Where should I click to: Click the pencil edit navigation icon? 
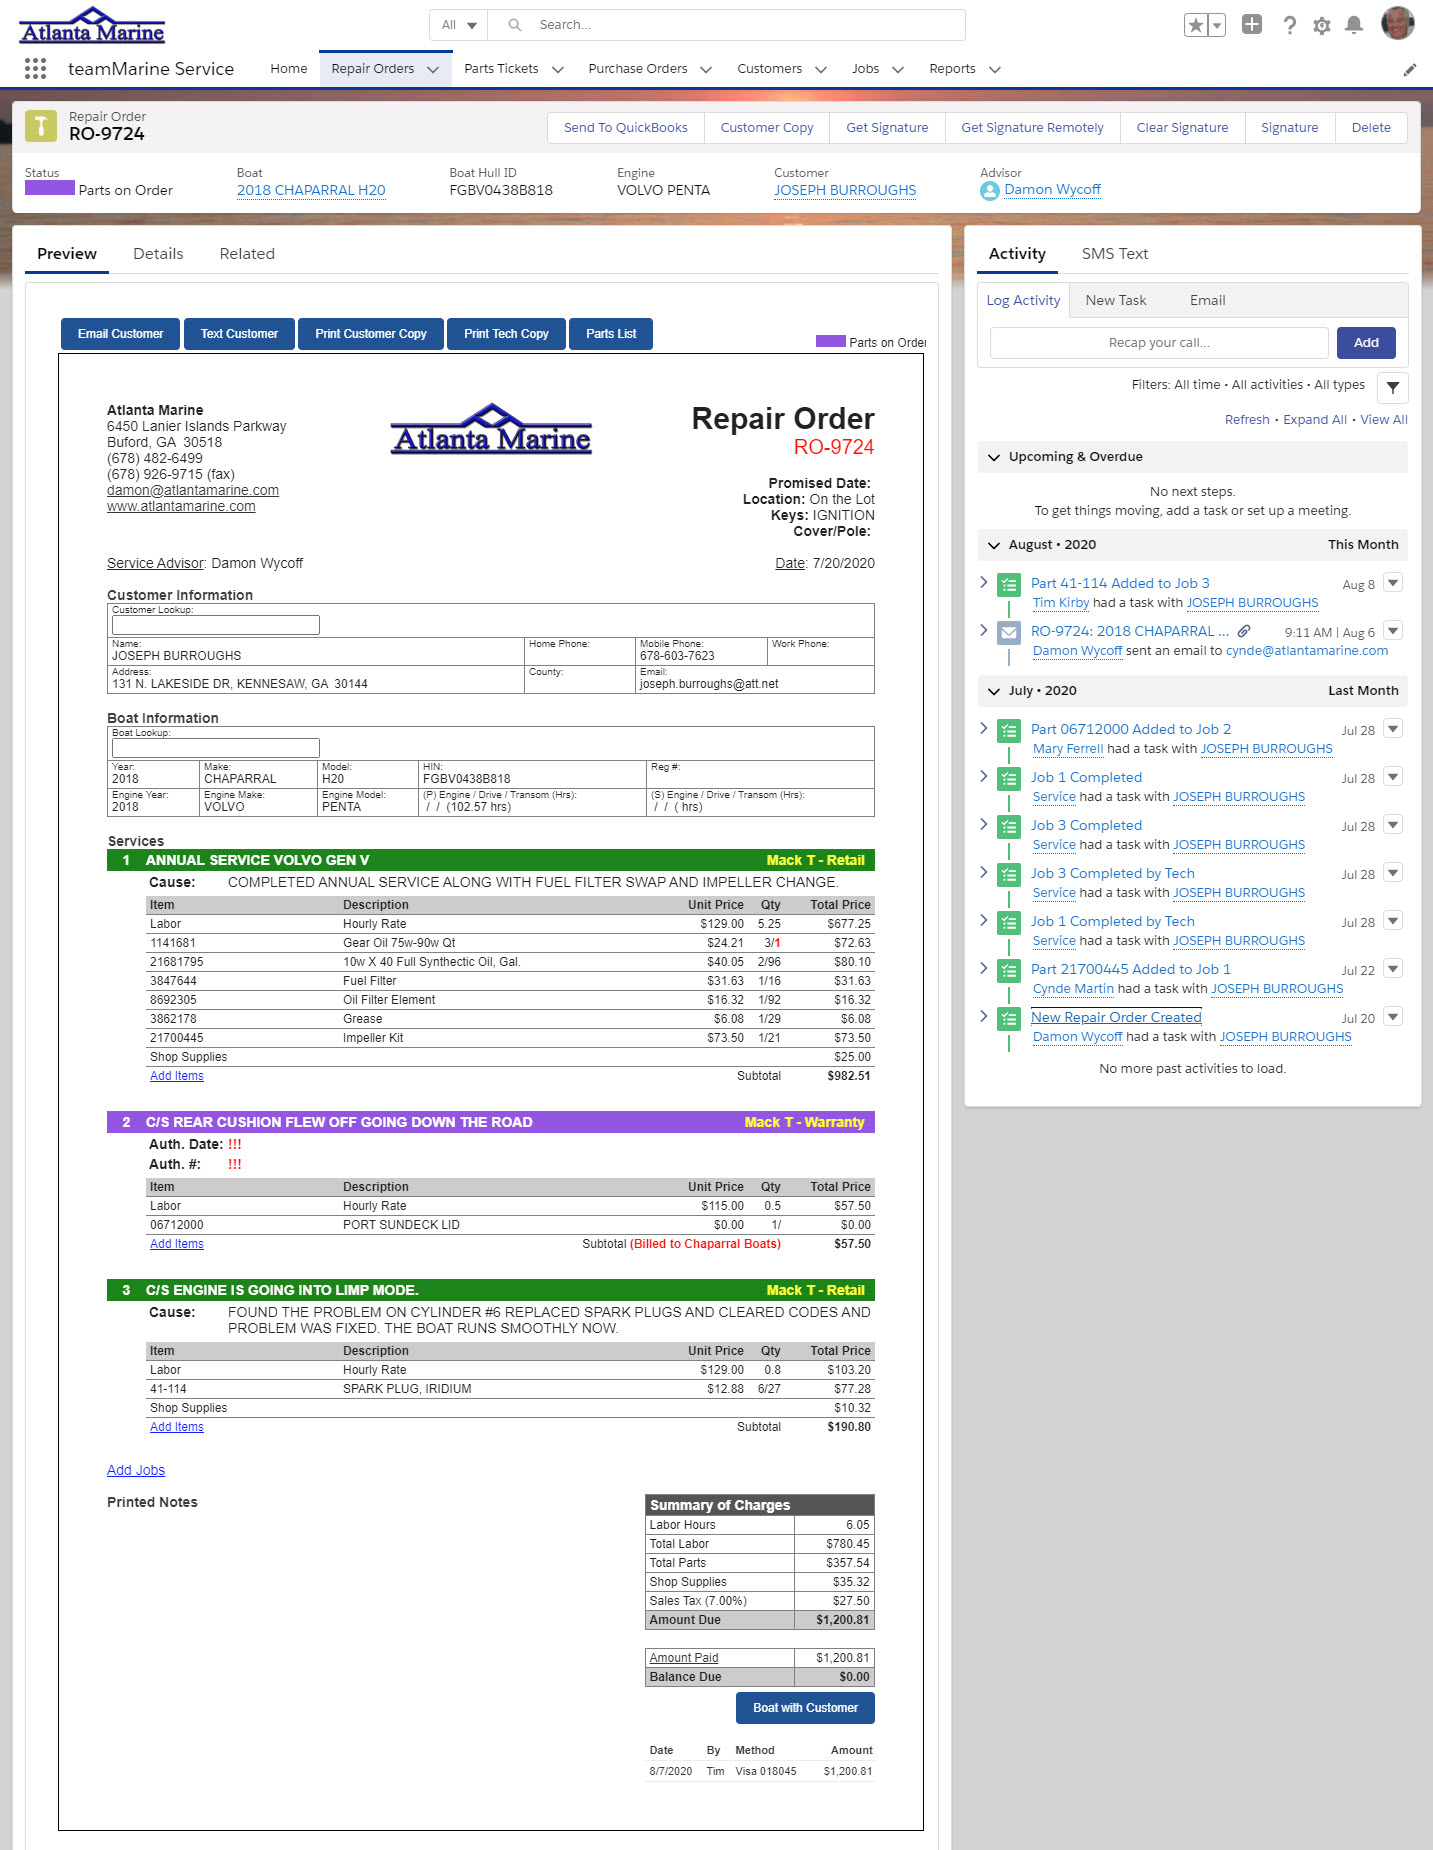(1410, 69)
